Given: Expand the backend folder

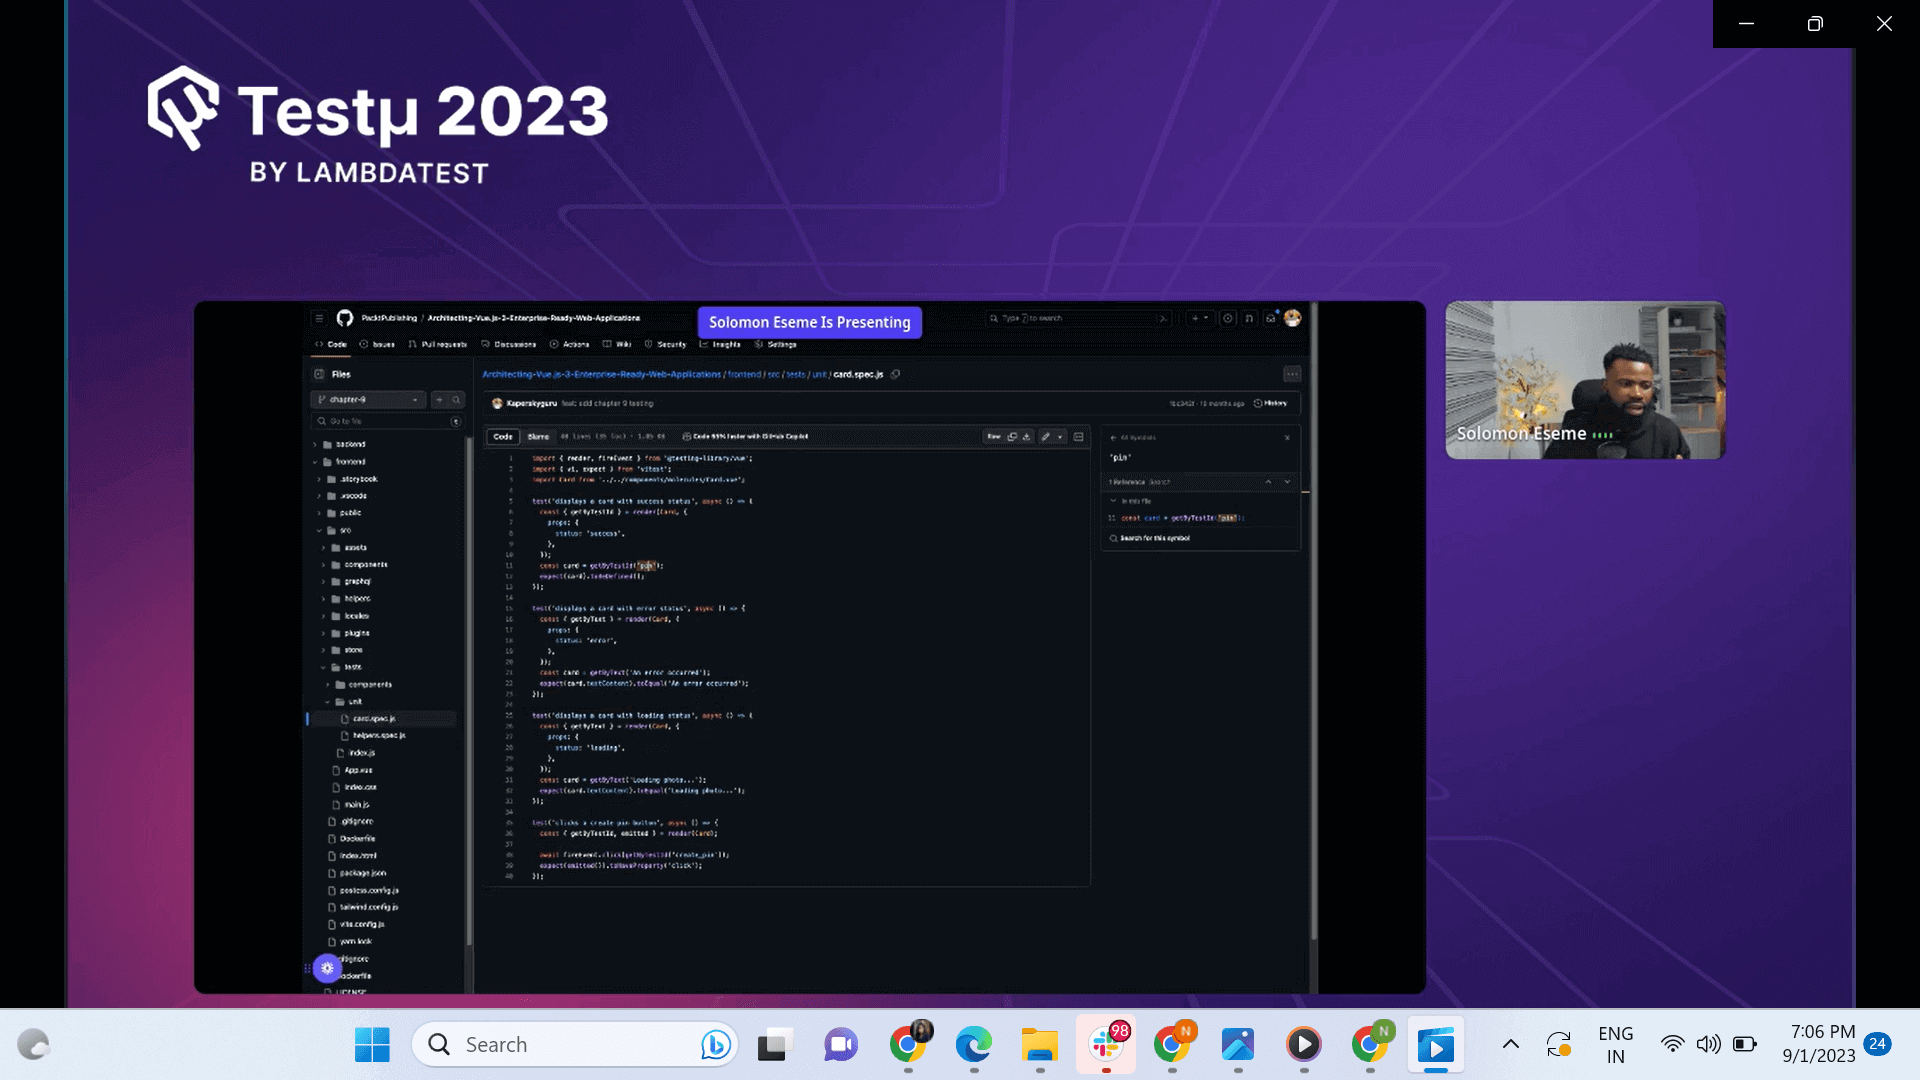Looking at the screenshot, I should coord(318,444).
